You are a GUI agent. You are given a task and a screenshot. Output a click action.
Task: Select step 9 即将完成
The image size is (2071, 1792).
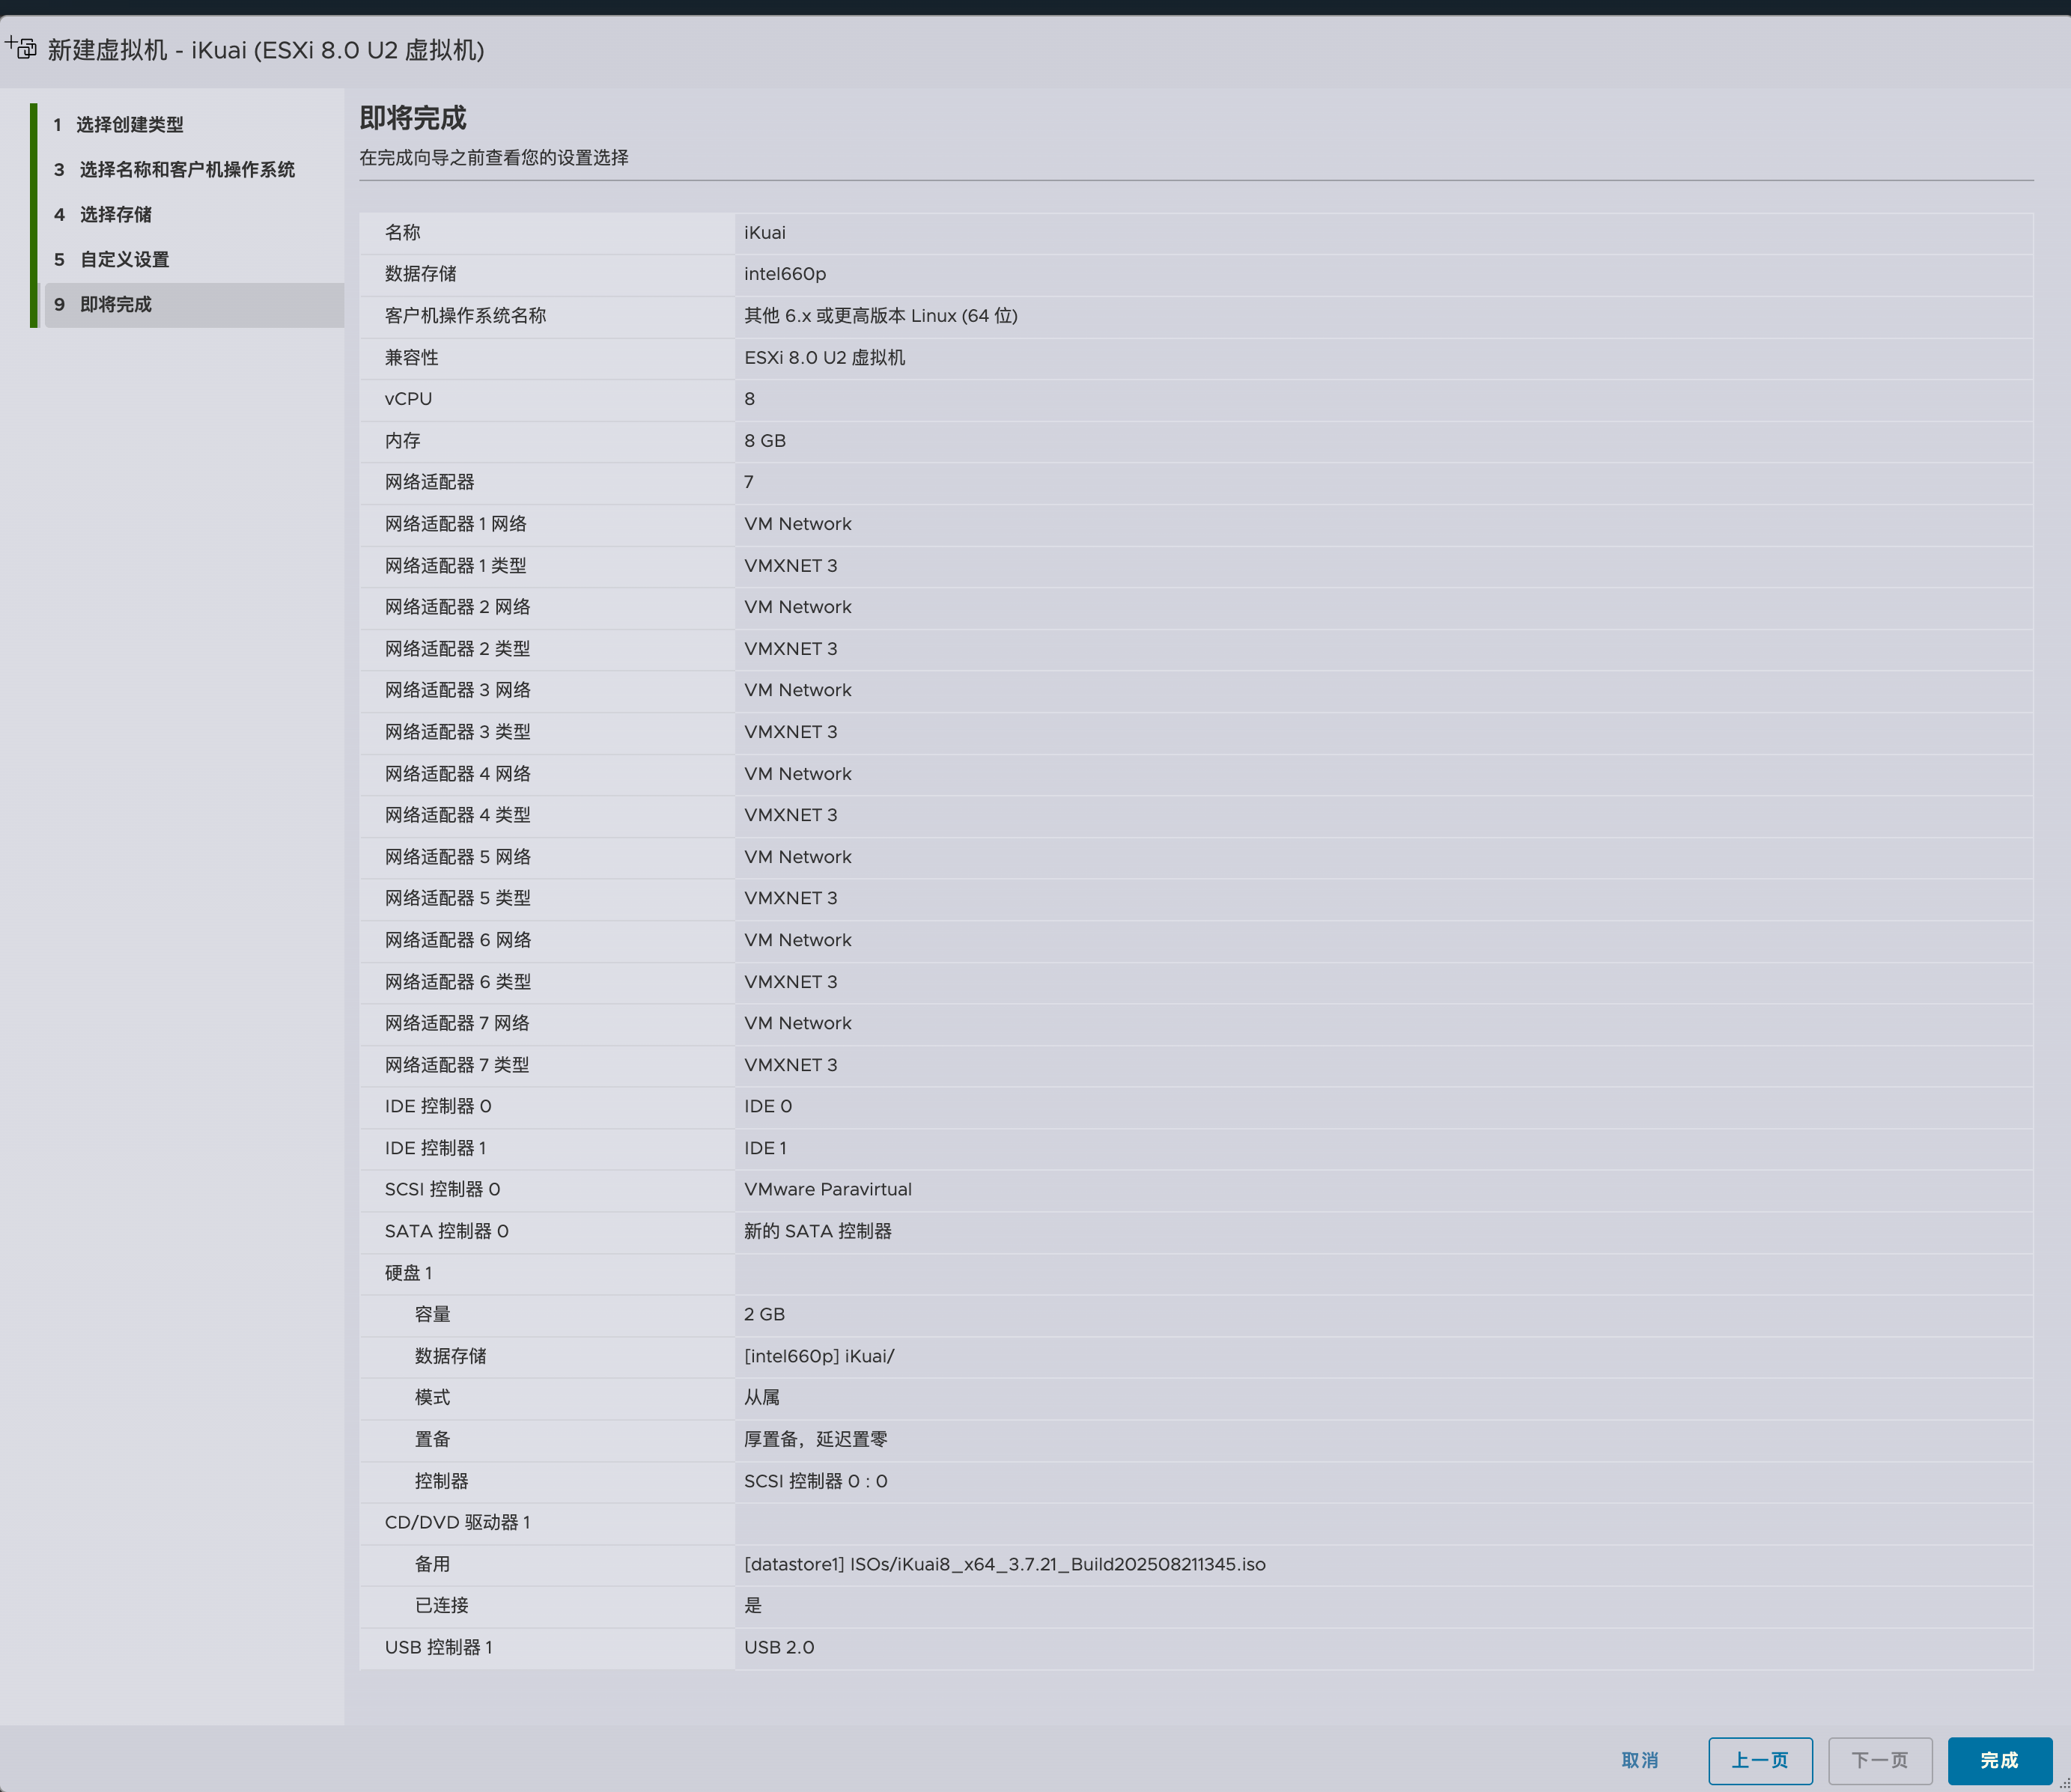point(115,305)
